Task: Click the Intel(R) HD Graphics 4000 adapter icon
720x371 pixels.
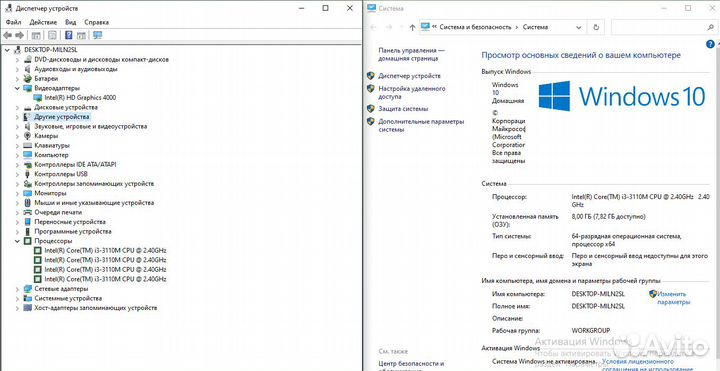Action: tap(38, 98)
